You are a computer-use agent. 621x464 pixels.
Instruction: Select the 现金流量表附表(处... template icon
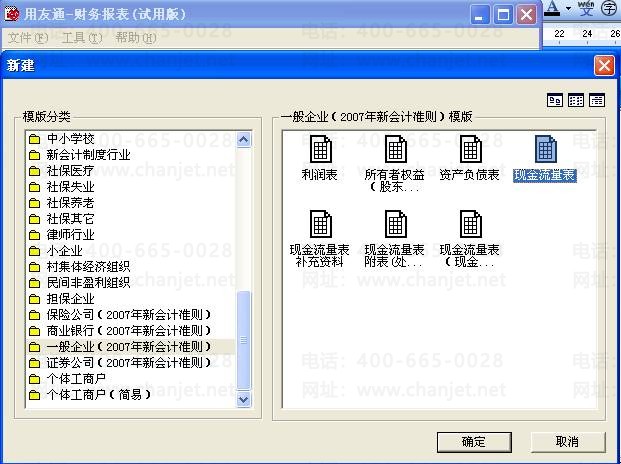(x=395, y=224)
